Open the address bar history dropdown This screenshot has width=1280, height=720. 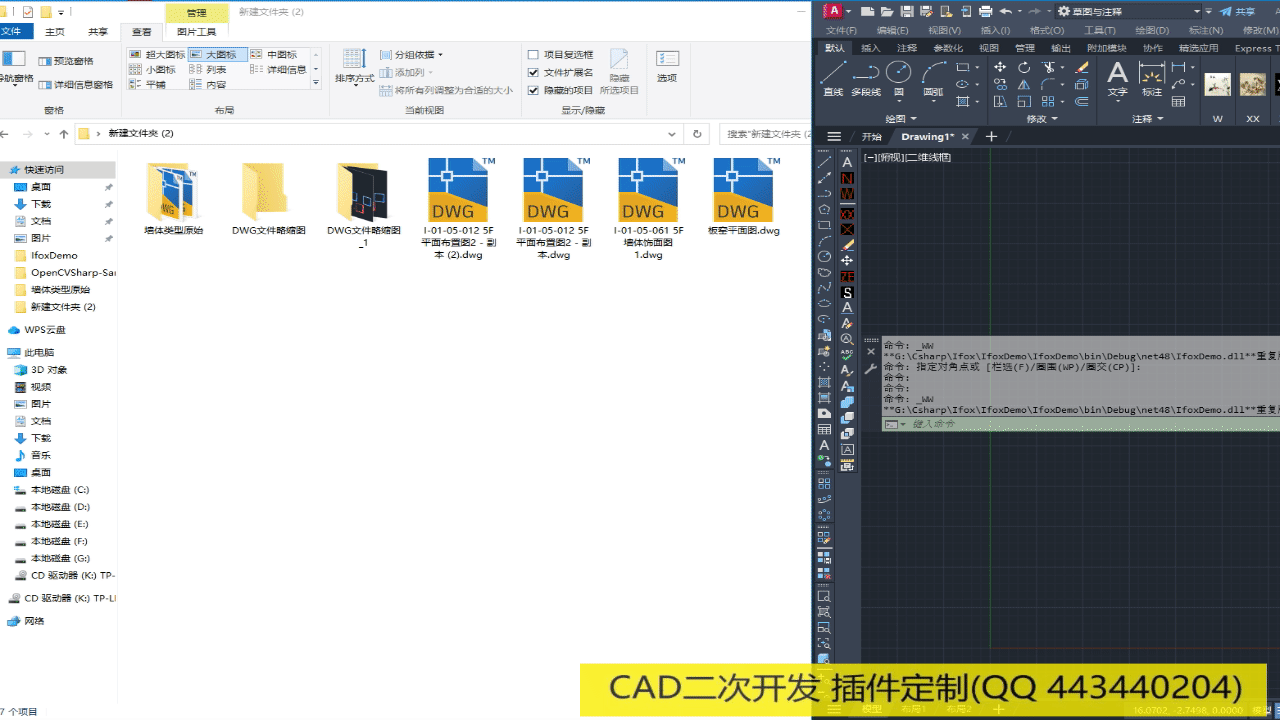(671, 133)
